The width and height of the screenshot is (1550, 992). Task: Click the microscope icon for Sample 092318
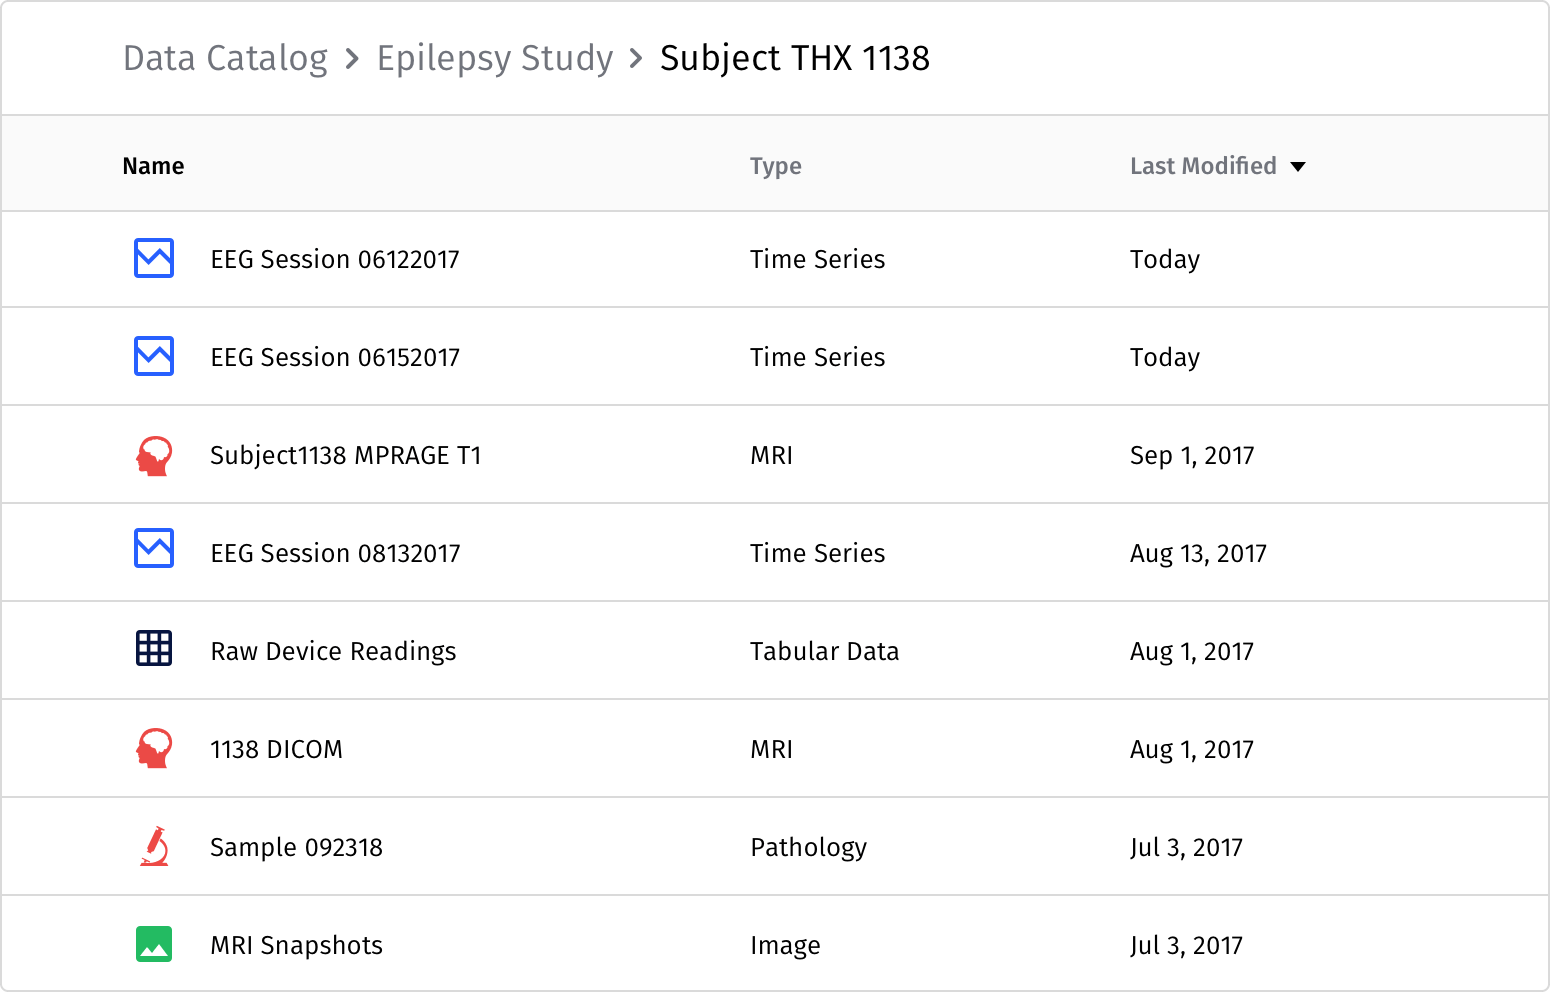[x=154, y=846]
